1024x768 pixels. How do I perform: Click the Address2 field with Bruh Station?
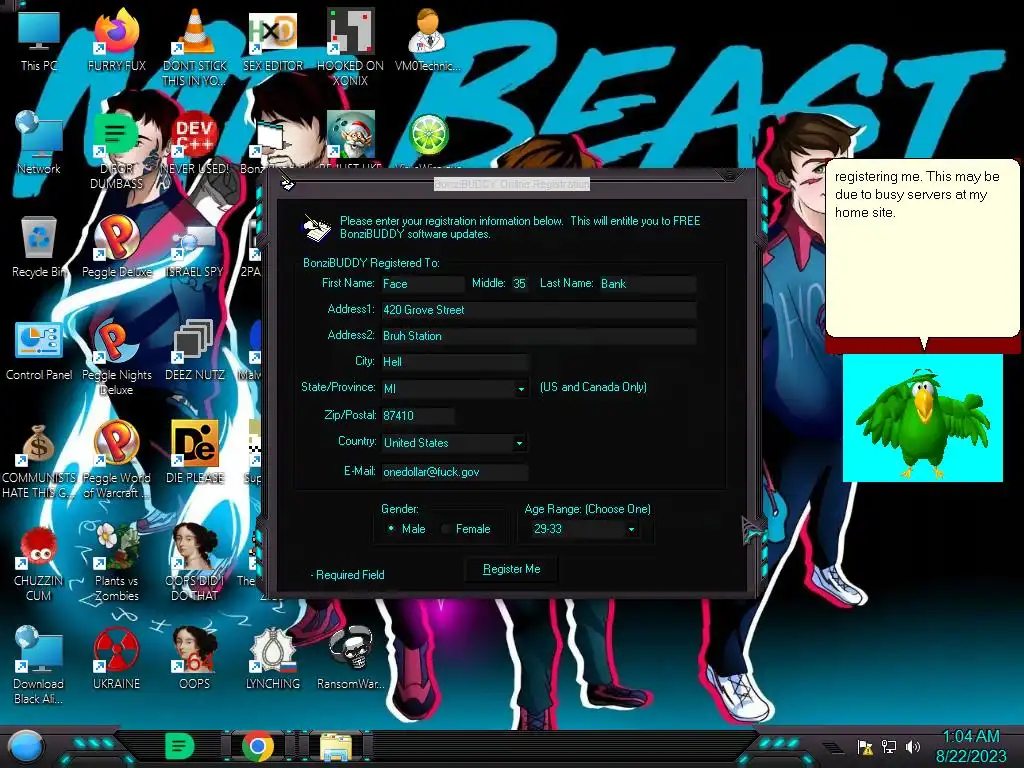click(539, 336)
